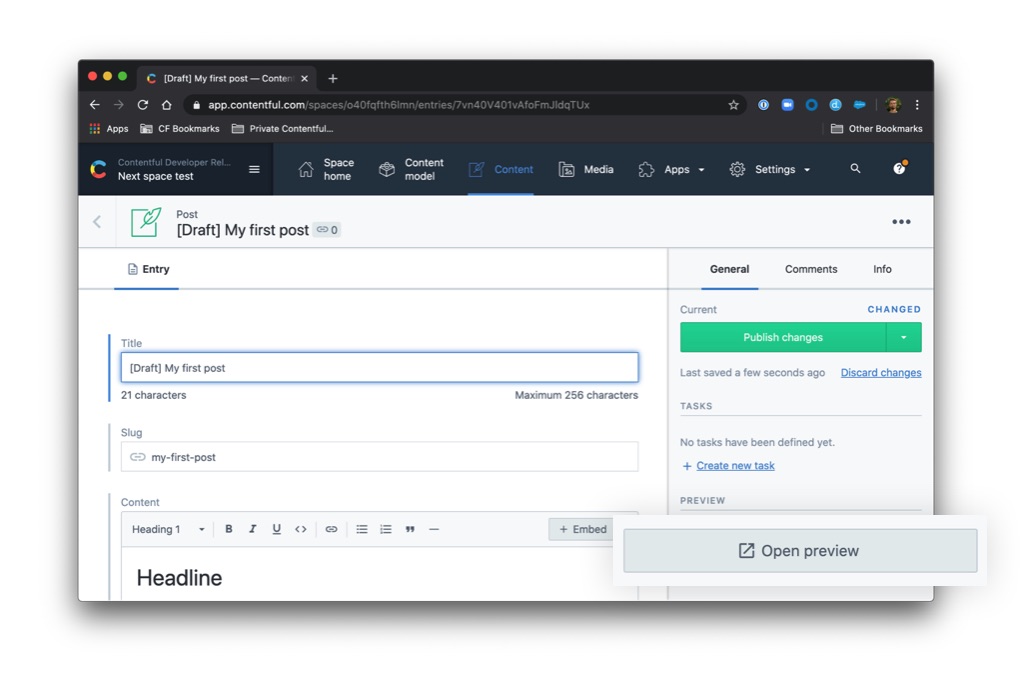This screenshot has width=1033, height=682.
Task: Go to Space home
Action: pyautogui.click(x=325, y=169)
